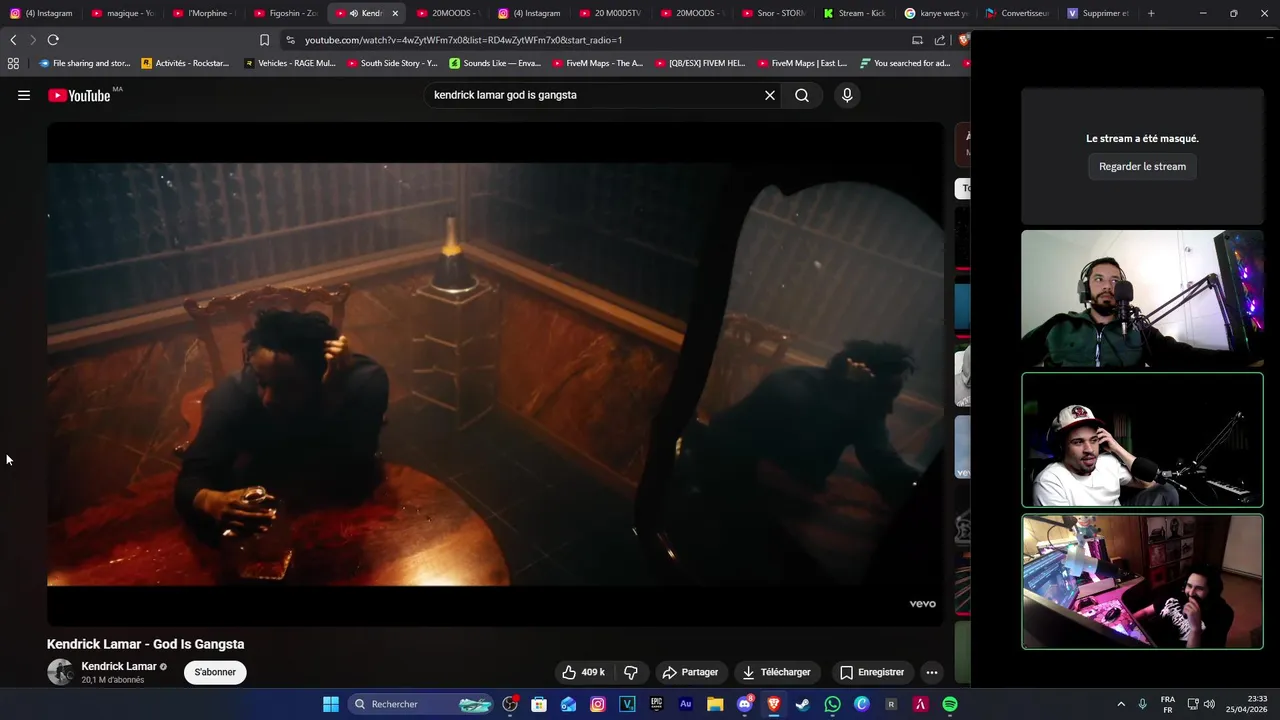Click the address bar URL
This screenshot has height=720, width=1280.
point(463,40)
